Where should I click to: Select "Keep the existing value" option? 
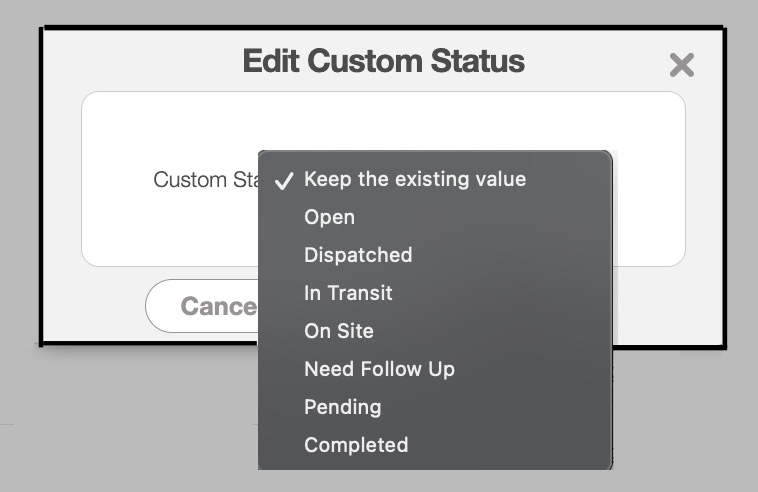tap(414, 180)
